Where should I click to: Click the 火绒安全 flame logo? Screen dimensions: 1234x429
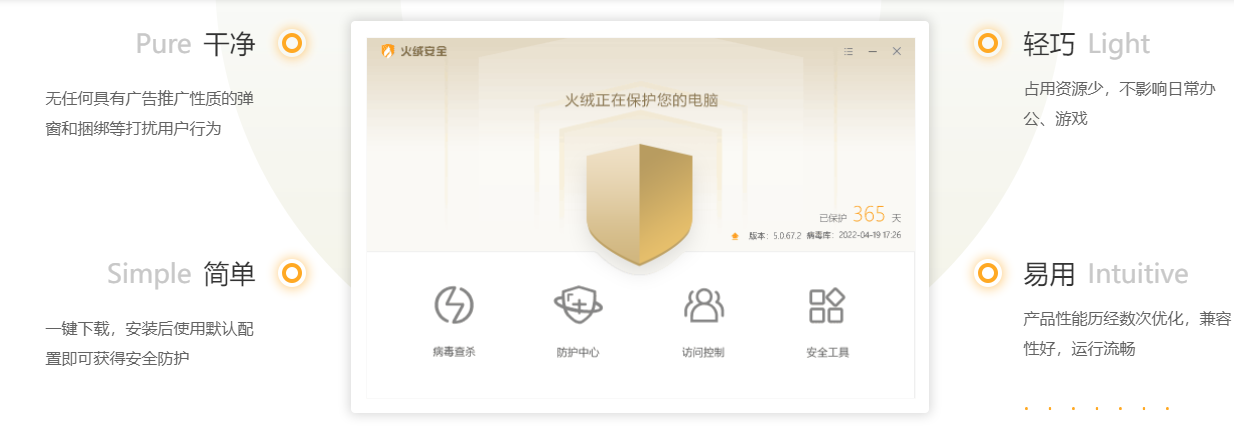click(x=388, y=51)
